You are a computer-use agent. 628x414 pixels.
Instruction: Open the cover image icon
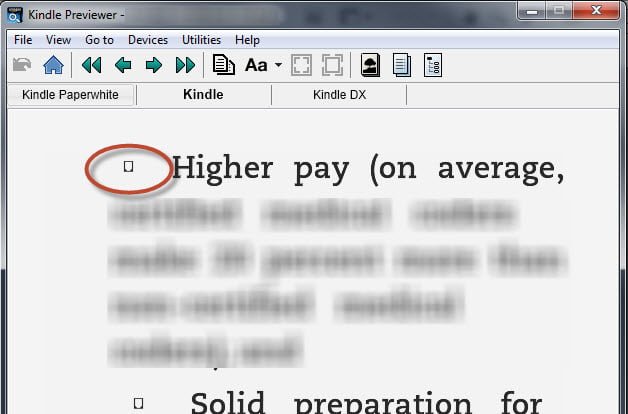[370, 65]
